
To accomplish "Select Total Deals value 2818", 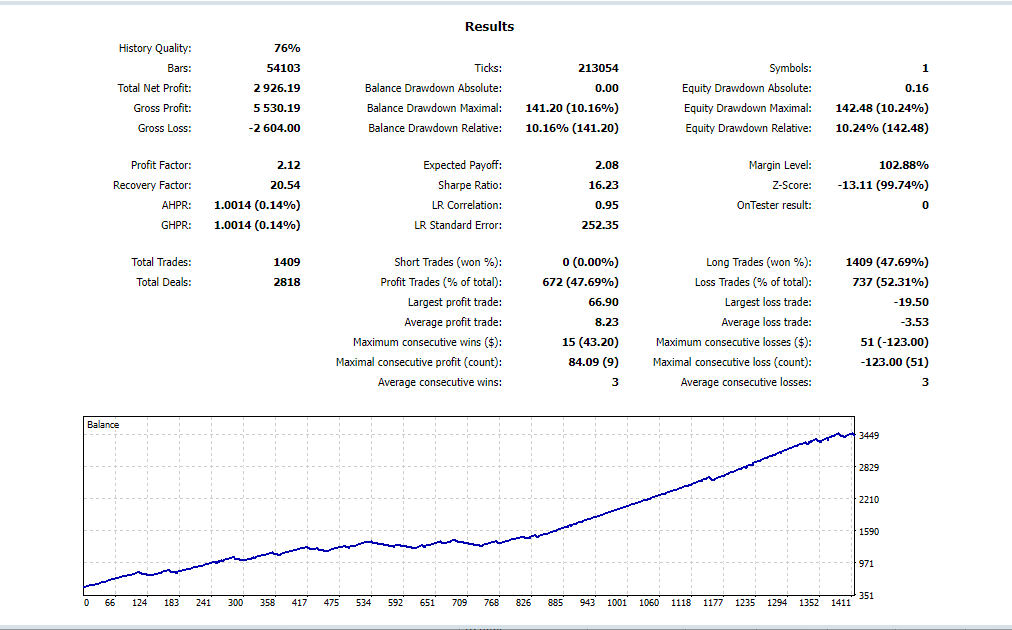I will click(x=287, y=282).
